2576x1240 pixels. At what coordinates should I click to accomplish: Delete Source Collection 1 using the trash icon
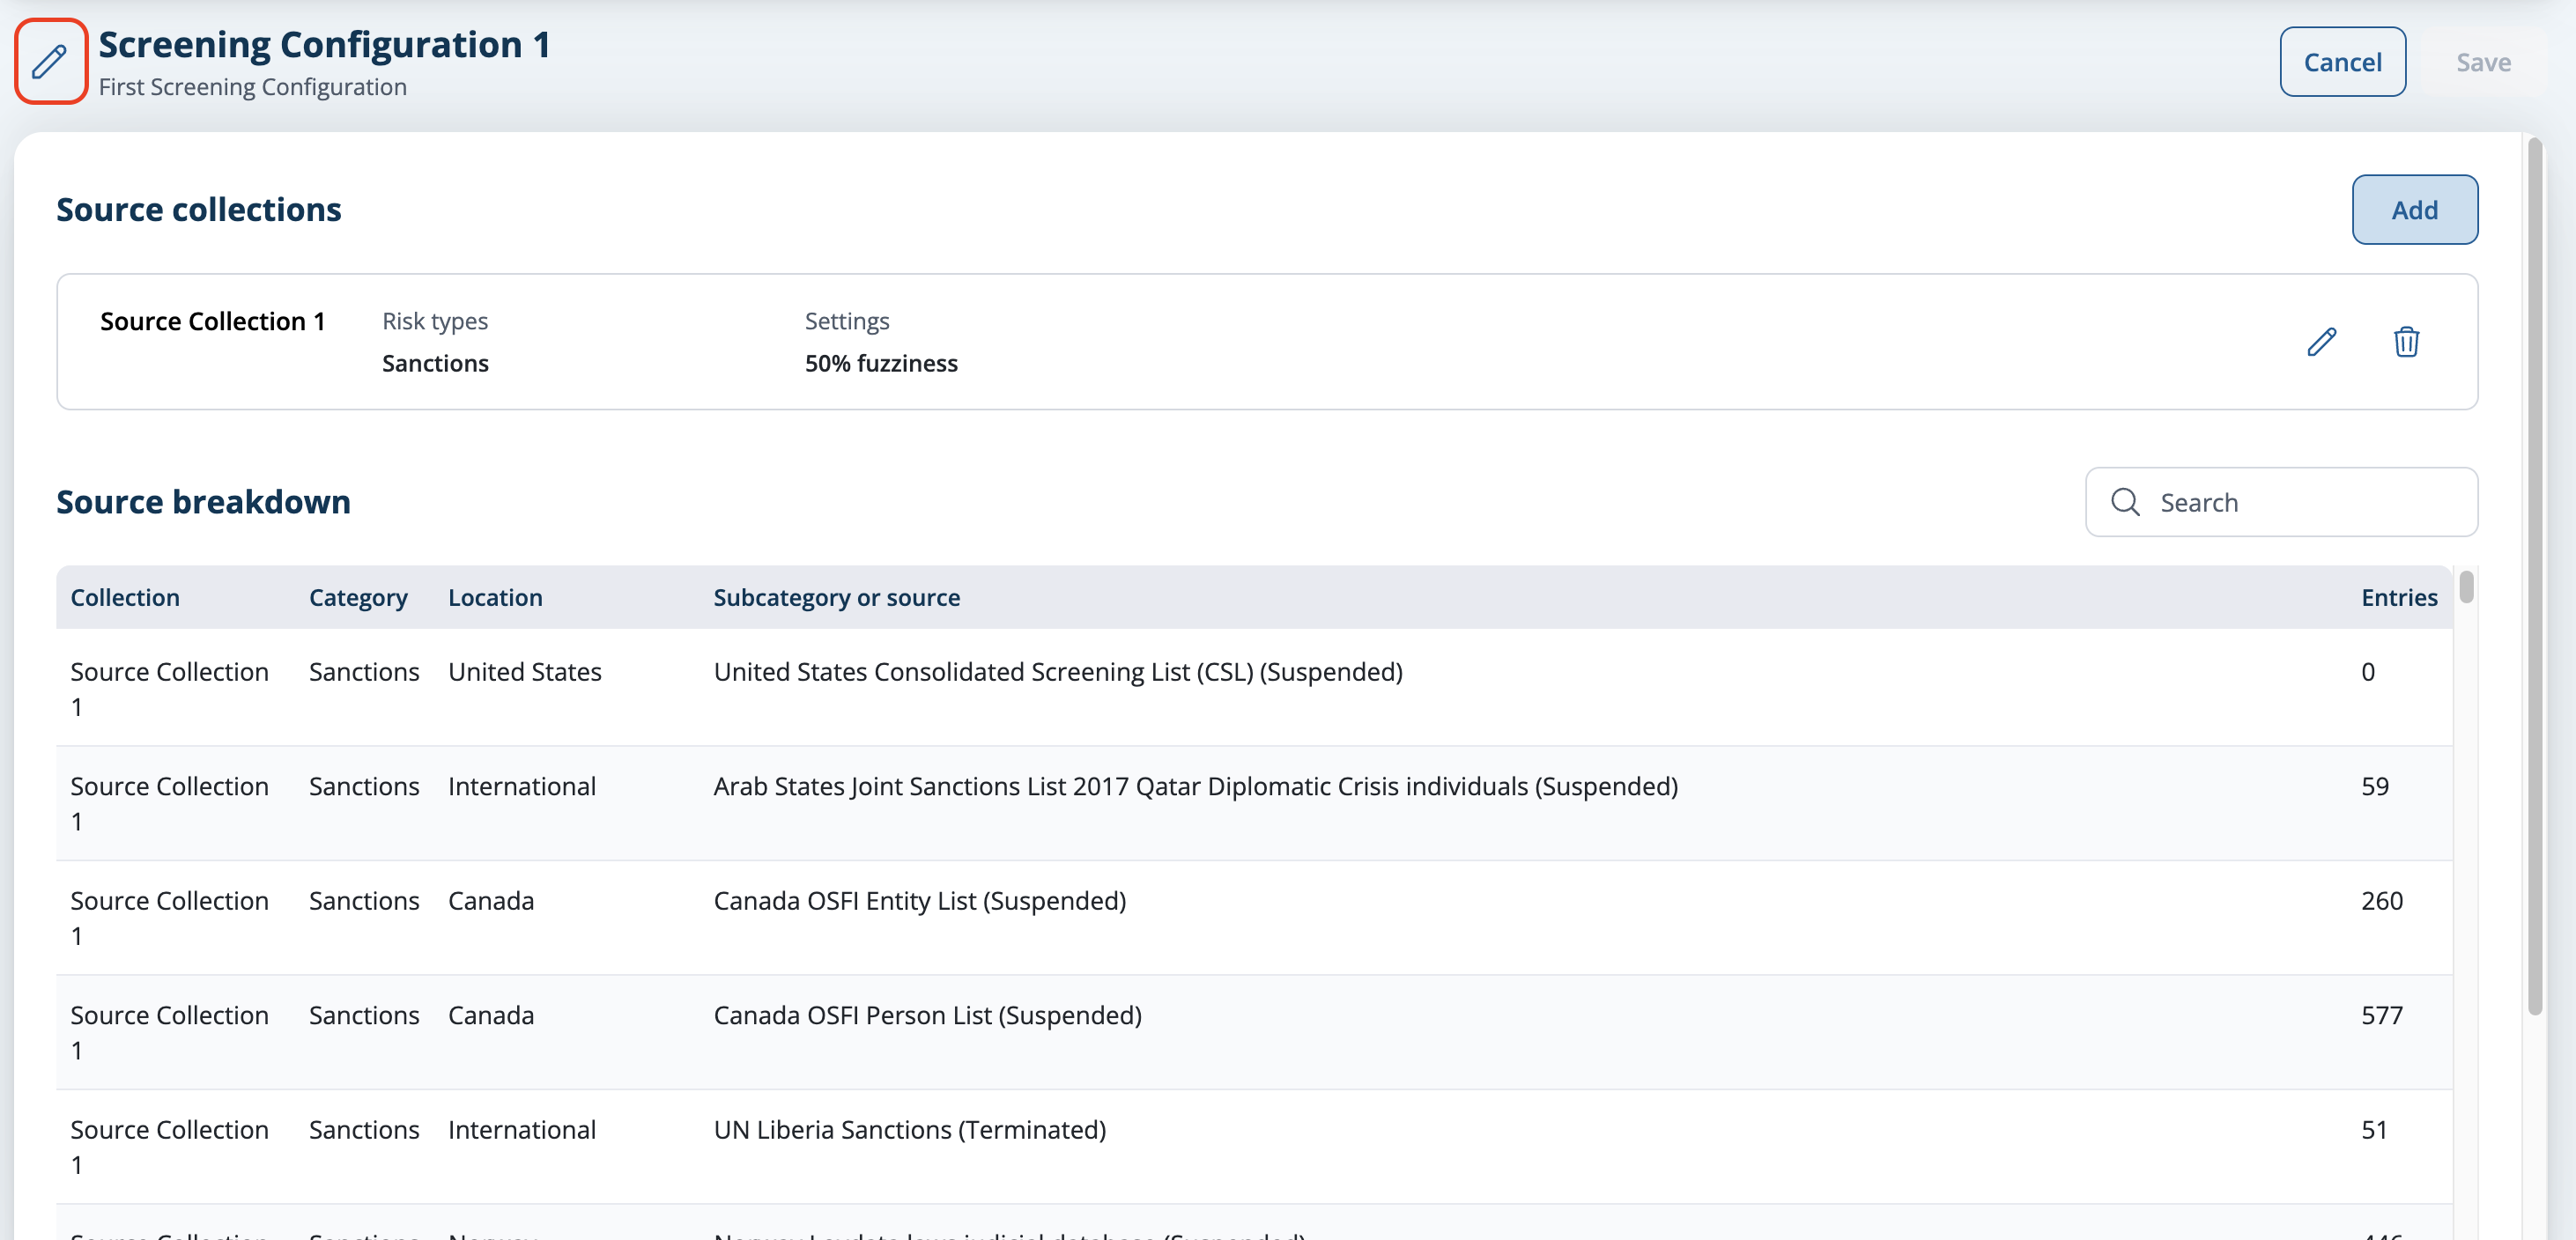tap(2406, 342)
